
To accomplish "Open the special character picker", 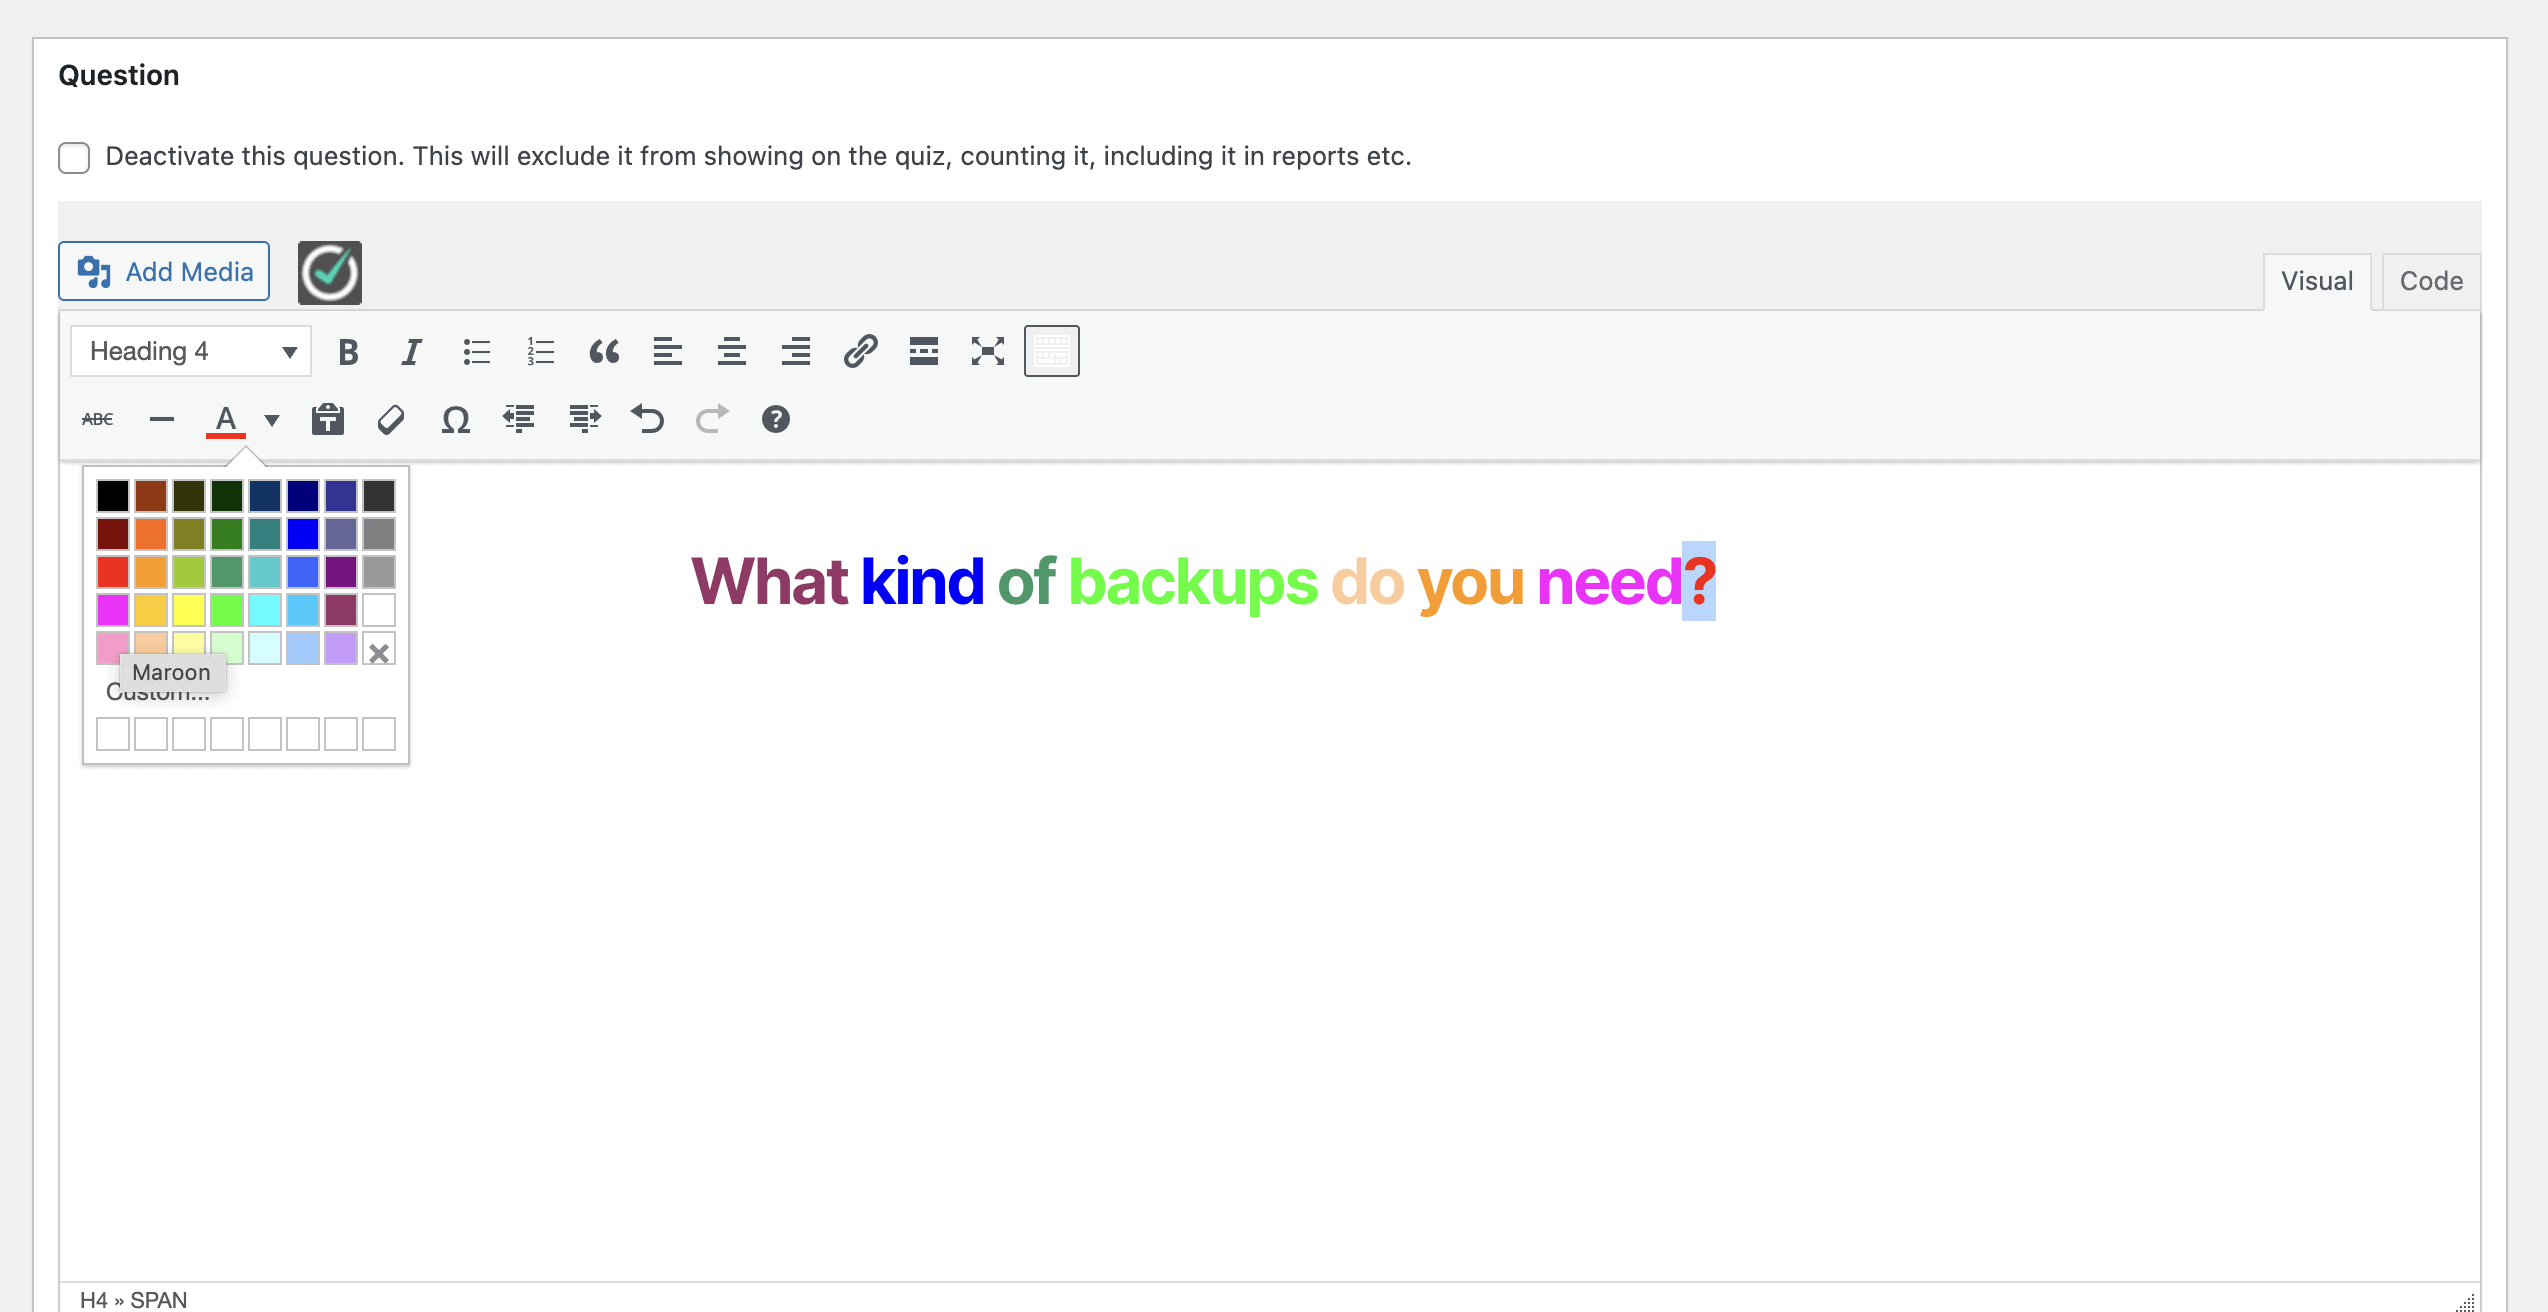I will 456,420.
